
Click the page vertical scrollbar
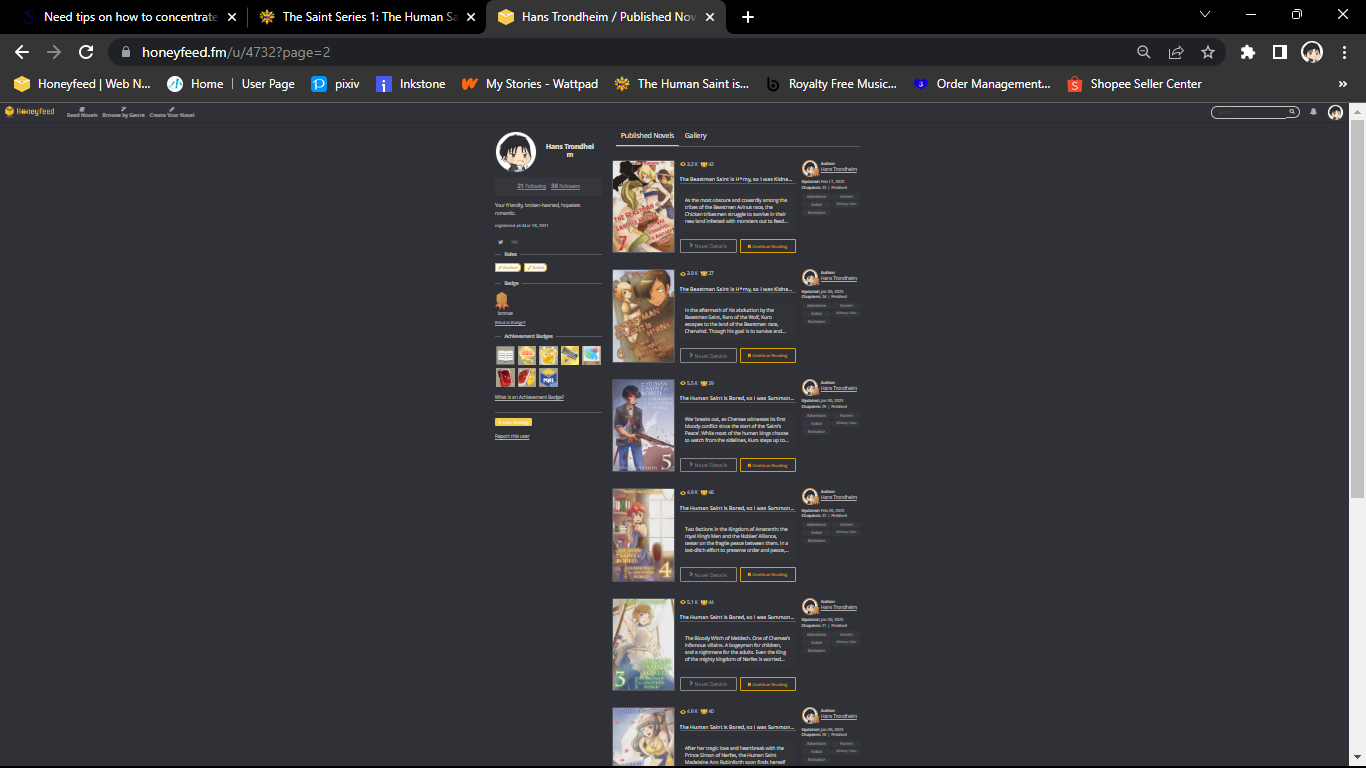tap(1357, 300)
